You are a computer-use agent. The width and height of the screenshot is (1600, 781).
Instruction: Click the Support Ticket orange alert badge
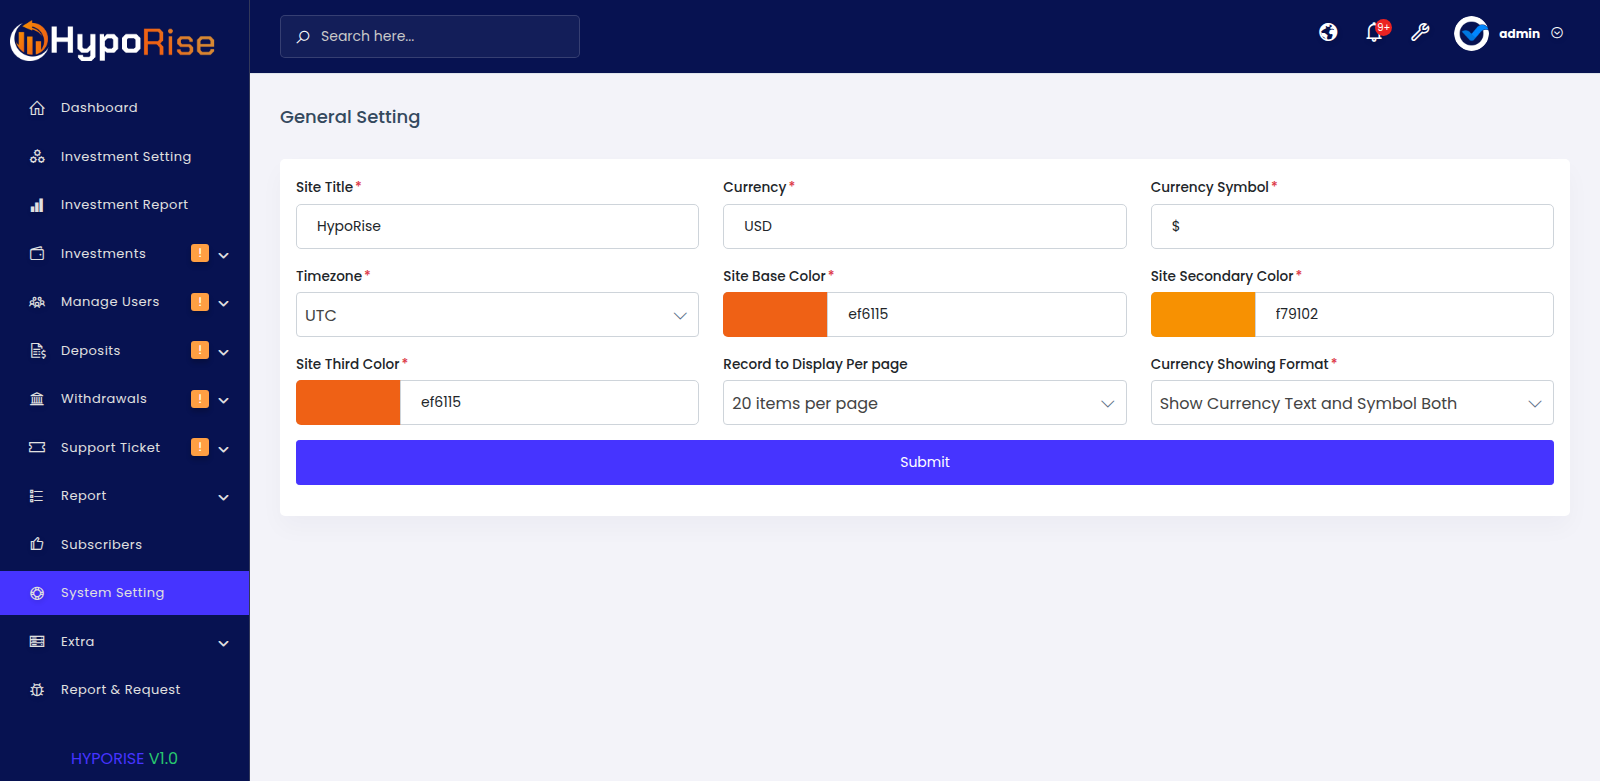200,447
